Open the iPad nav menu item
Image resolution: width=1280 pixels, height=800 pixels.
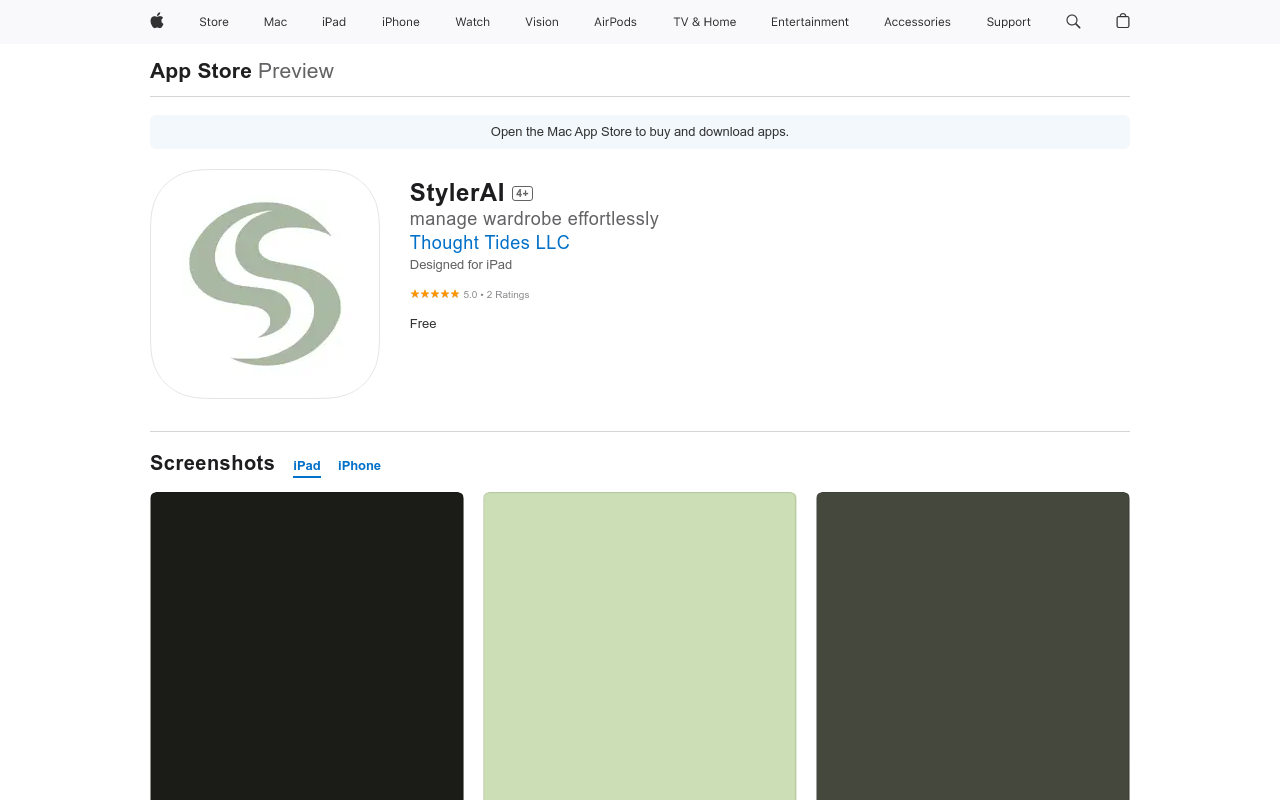(x=334, y=22)
